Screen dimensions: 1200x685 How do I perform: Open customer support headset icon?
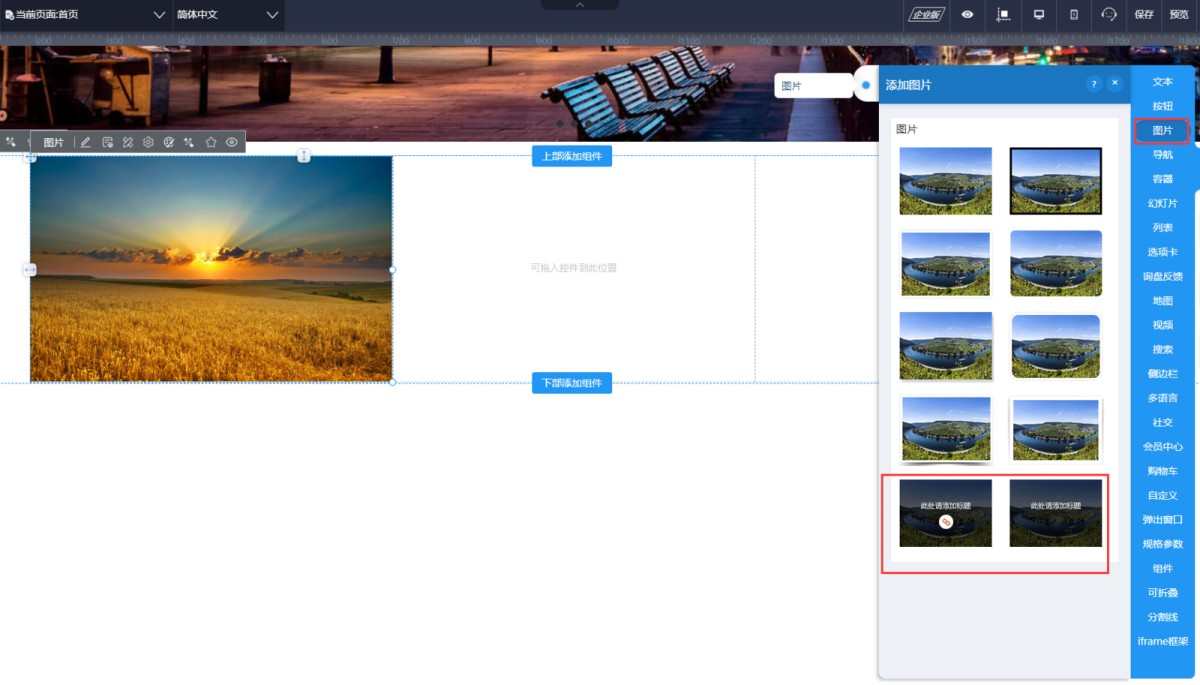1109,15
